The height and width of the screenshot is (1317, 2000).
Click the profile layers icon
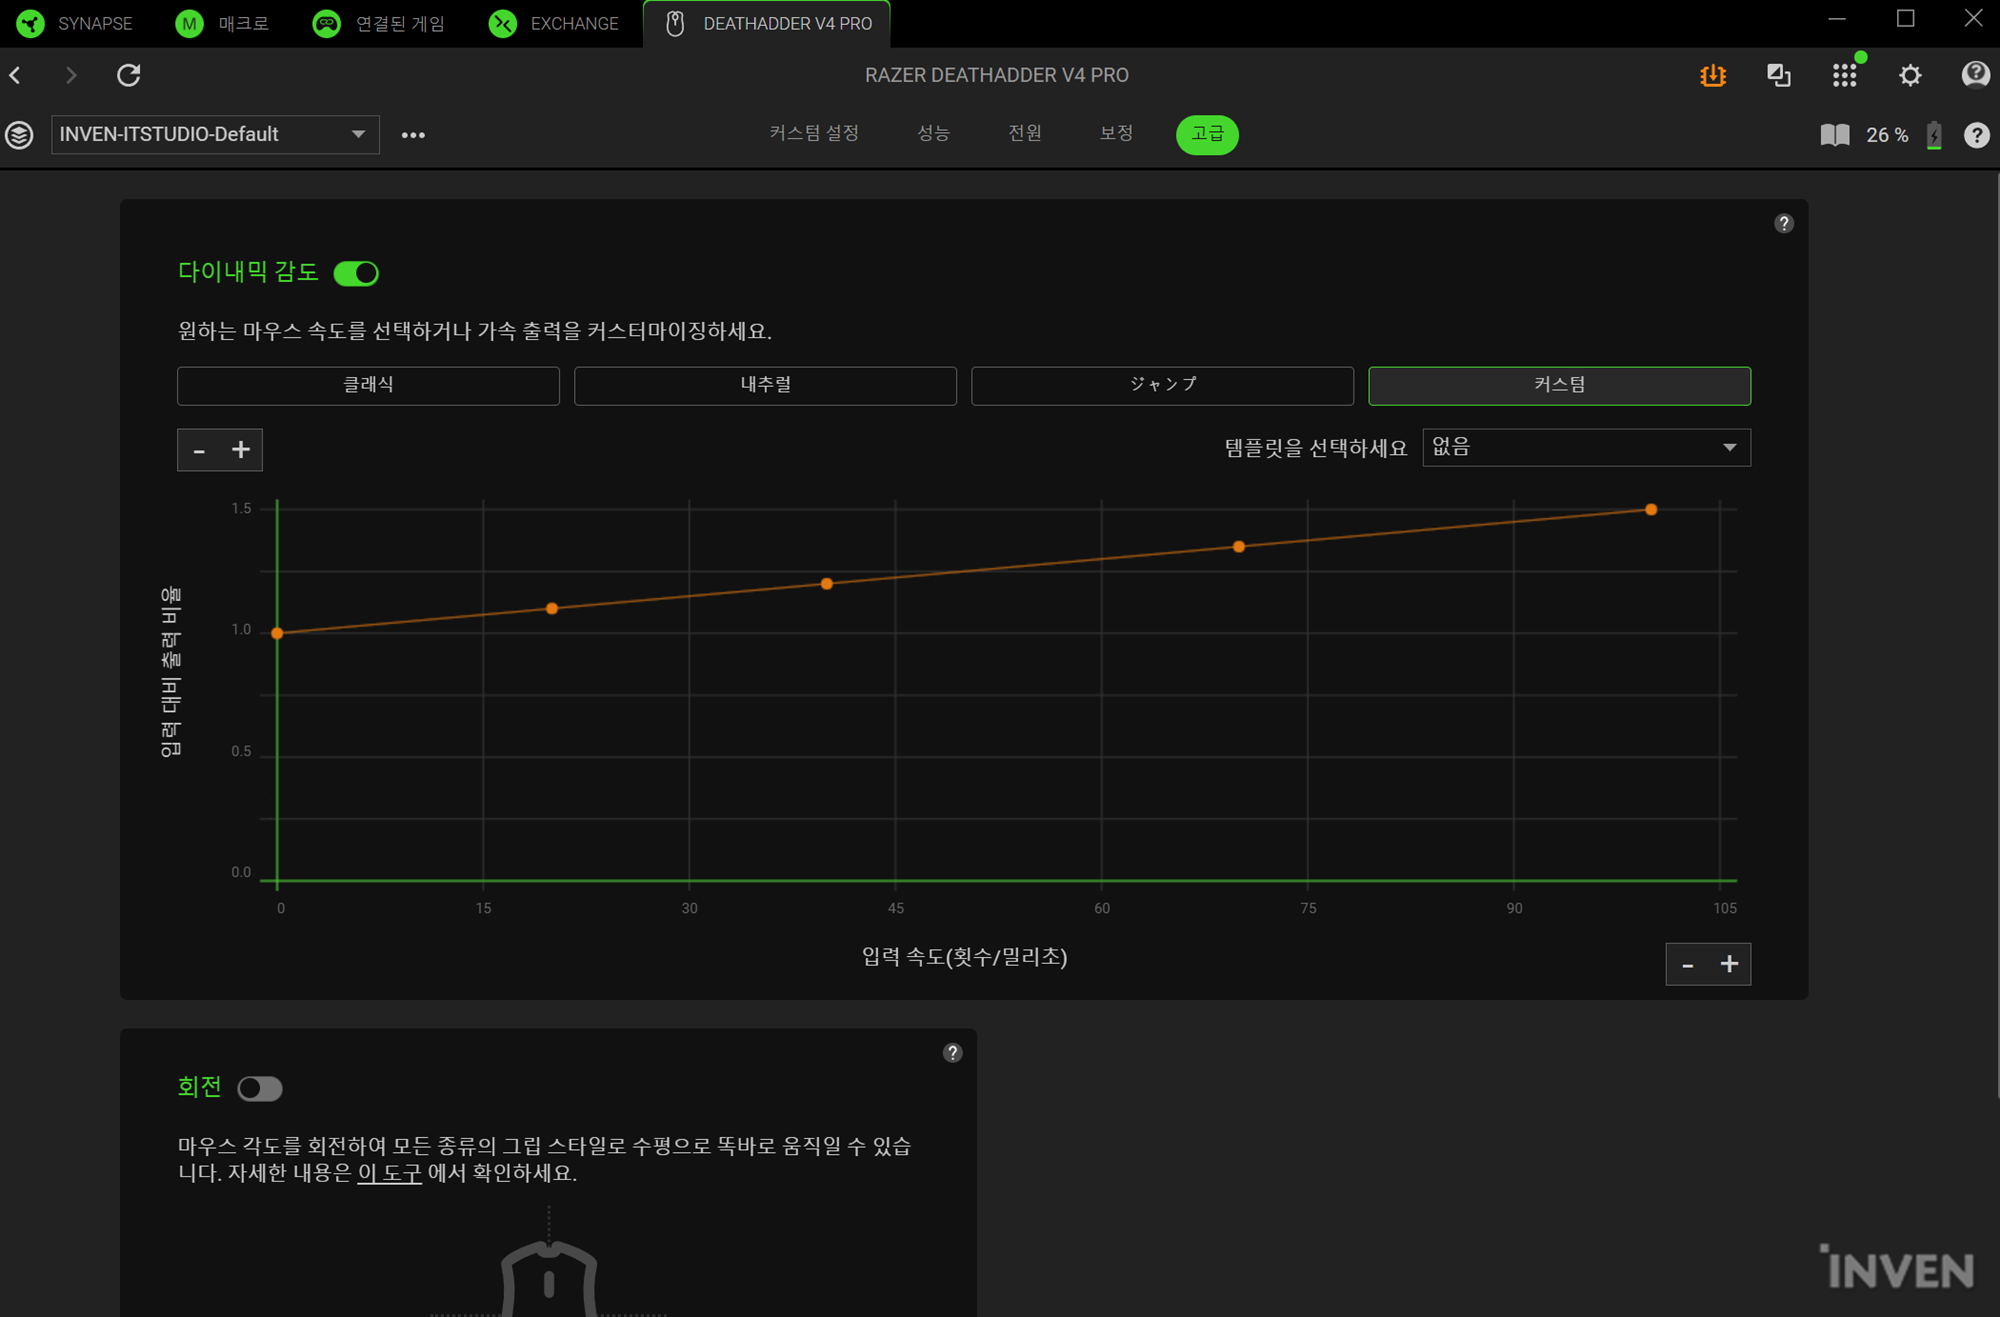coord(20,135)
